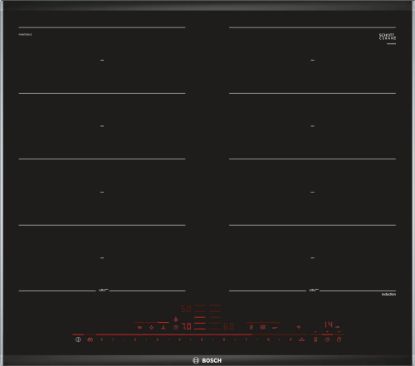Select power level 9 on the red slider

click(290, 340)
